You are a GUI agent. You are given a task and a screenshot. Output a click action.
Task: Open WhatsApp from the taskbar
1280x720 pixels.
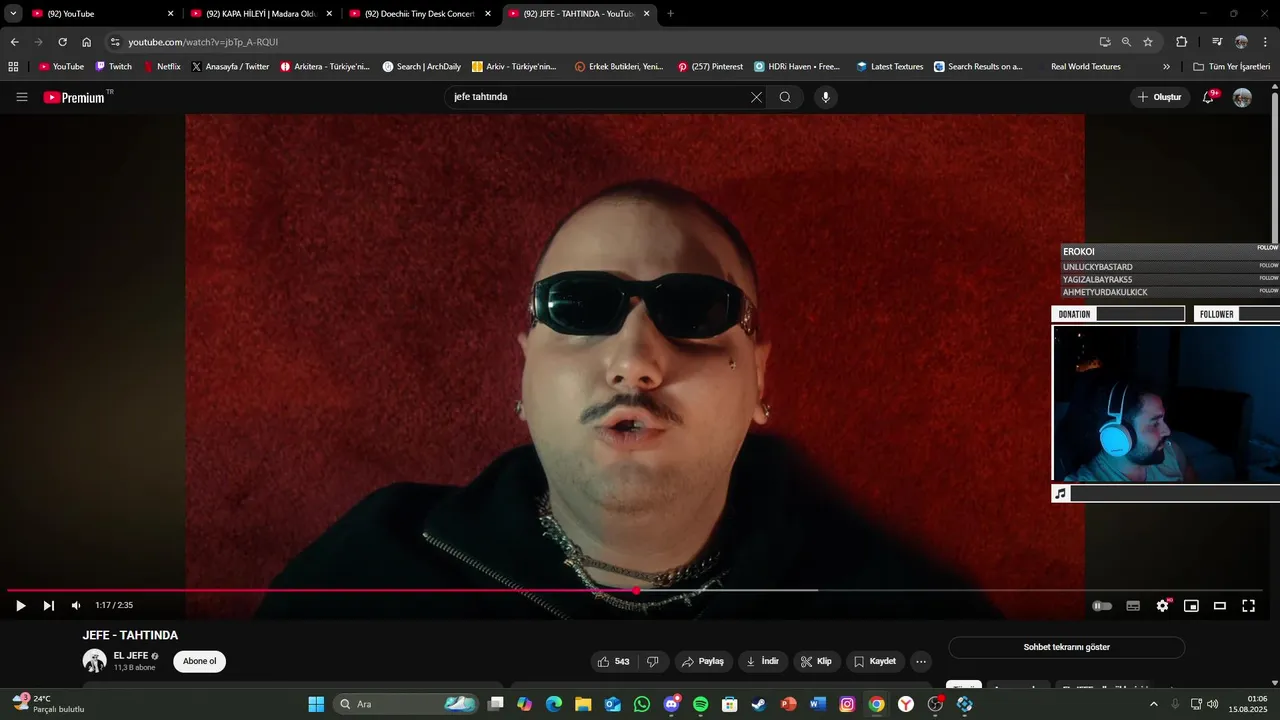pyautogui.click(x=642, y=704)
